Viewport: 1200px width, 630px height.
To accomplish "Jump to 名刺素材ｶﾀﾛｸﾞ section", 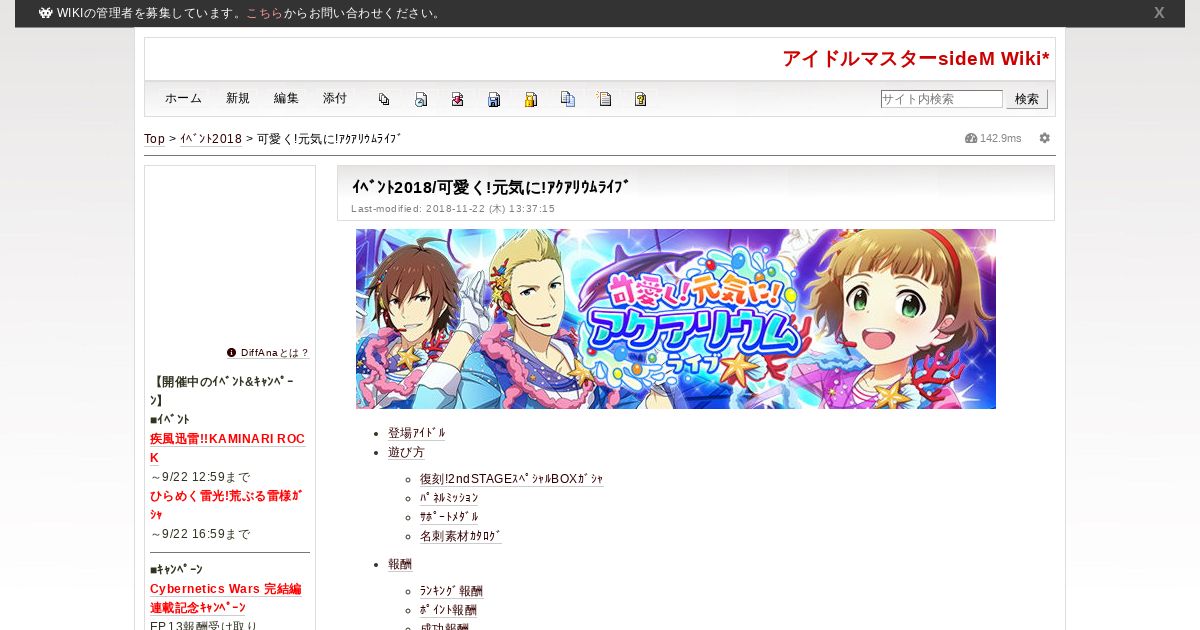I will (x=461, y=536).
